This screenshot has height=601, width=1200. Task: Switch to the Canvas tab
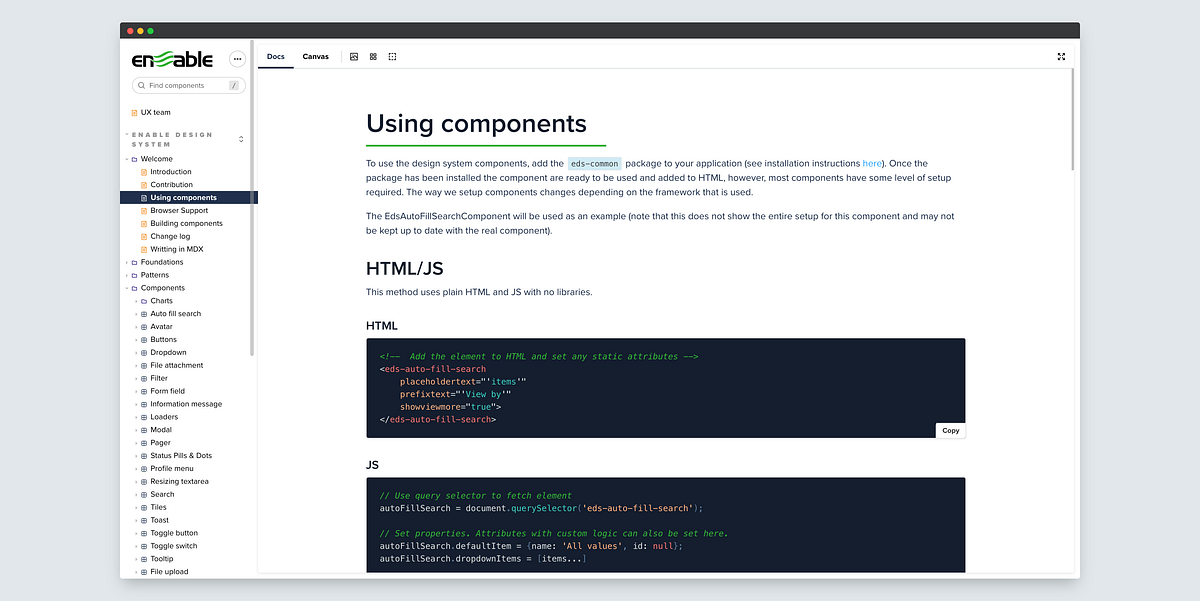click(315, 57)
